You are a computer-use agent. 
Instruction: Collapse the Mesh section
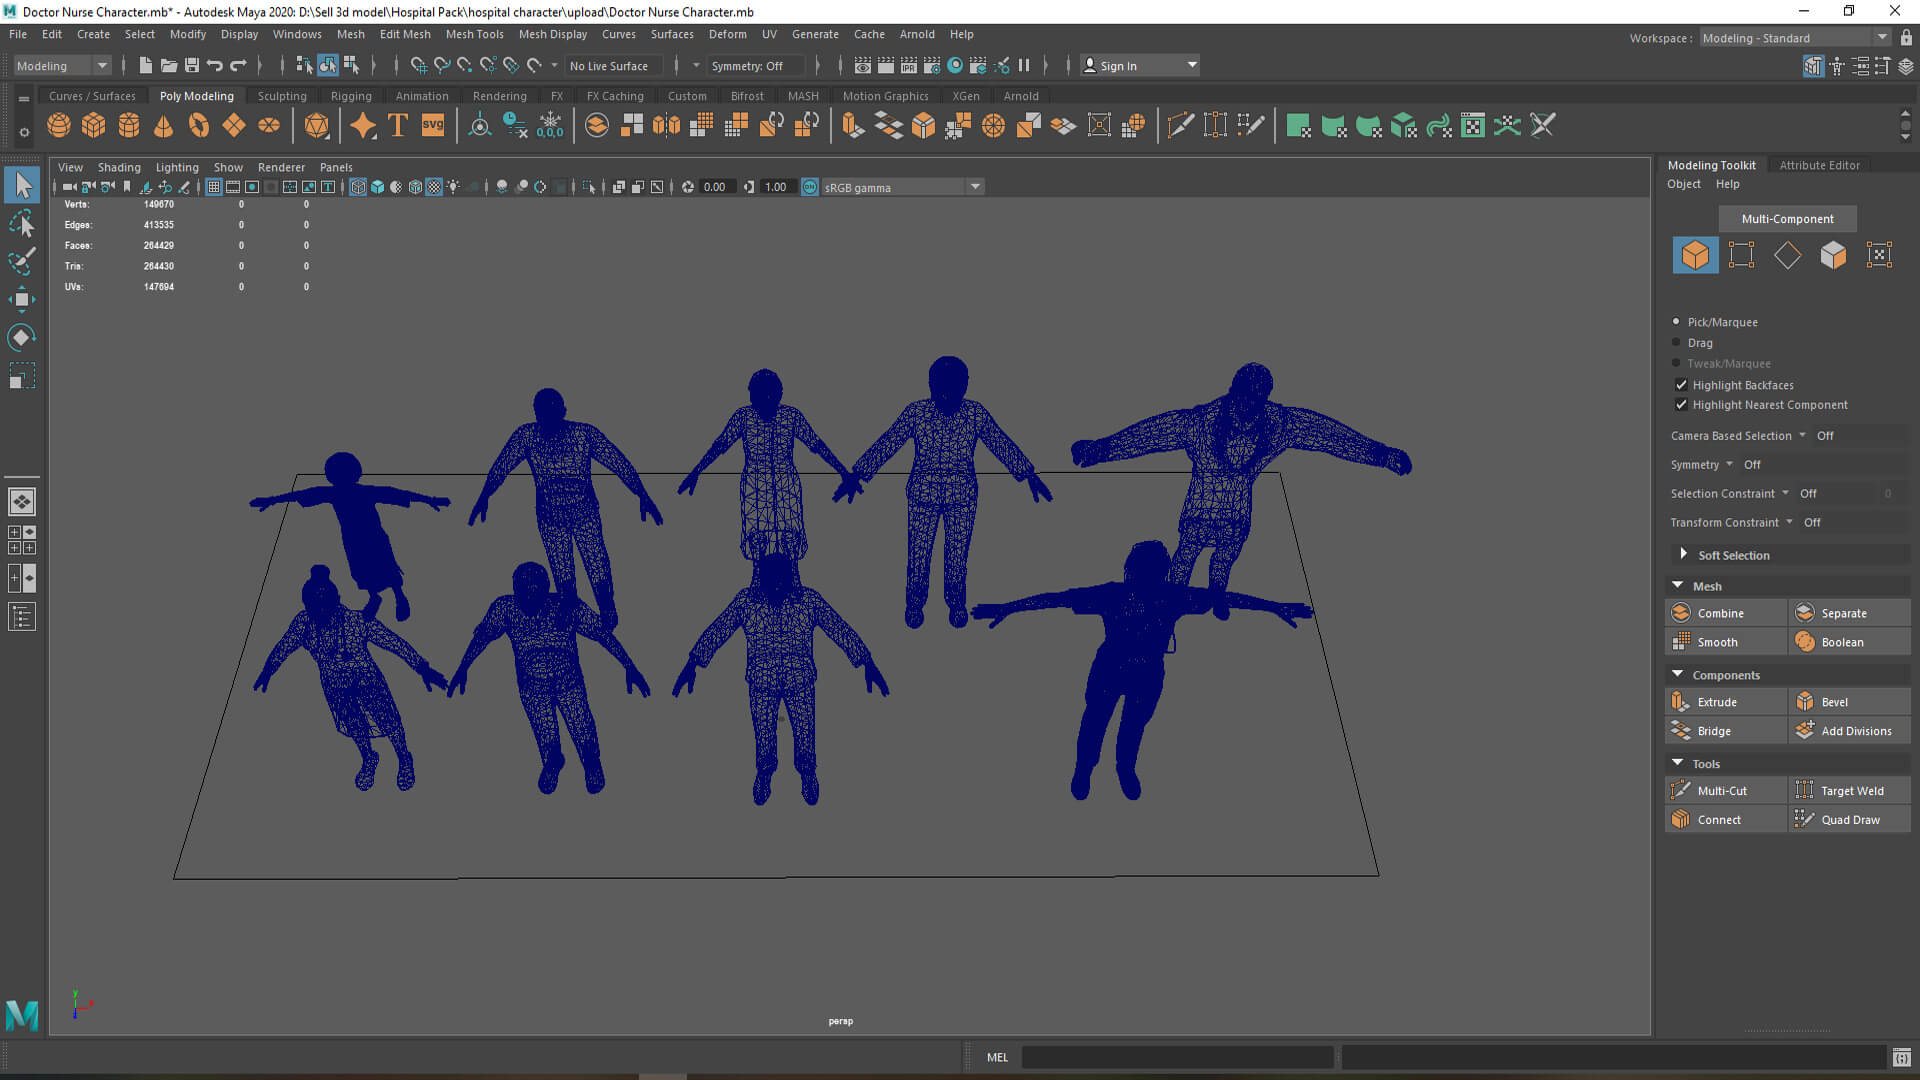pos(1677,586)
